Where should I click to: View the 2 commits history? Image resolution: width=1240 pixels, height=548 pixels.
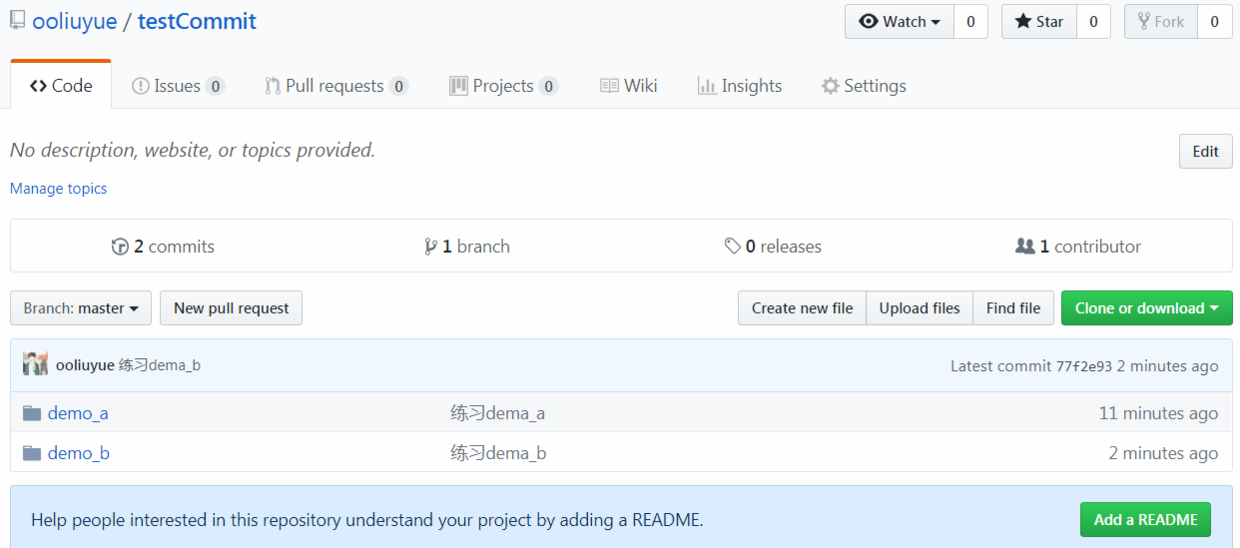pyautogui.click(x=163, y=246)
